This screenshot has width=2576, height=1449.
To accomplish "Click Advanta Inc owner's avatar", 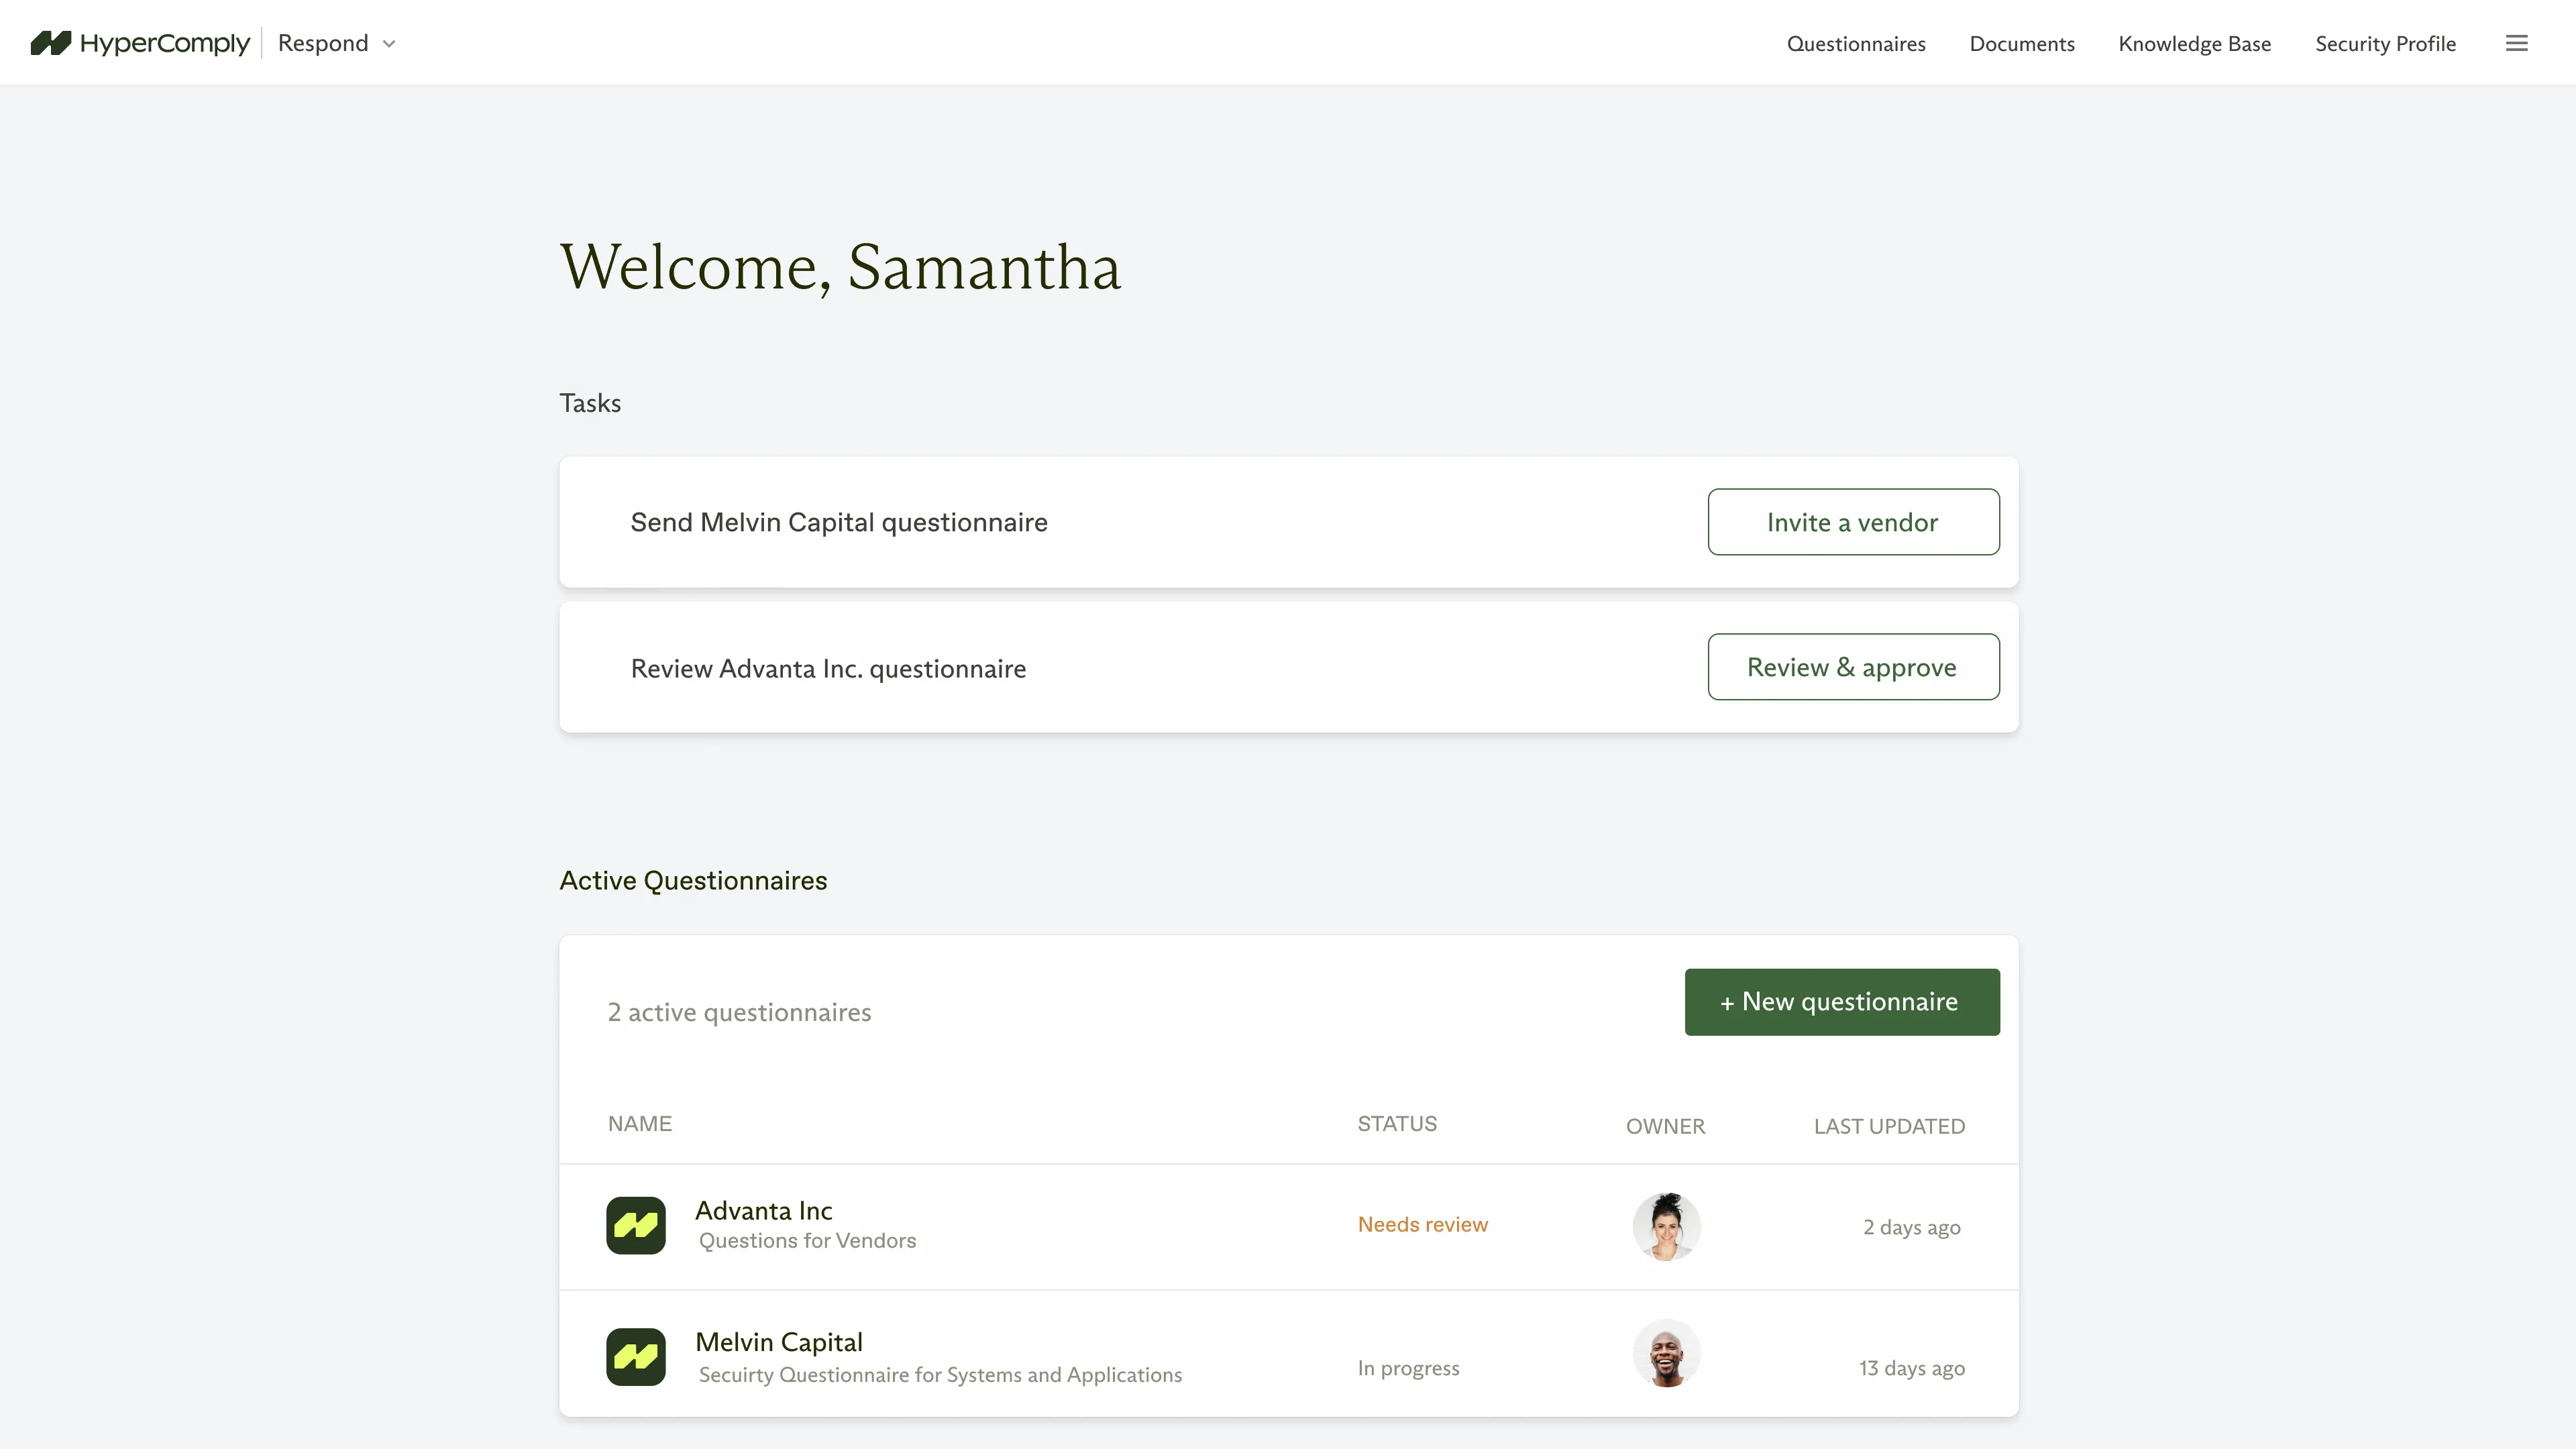I will click(1666, 1226).
